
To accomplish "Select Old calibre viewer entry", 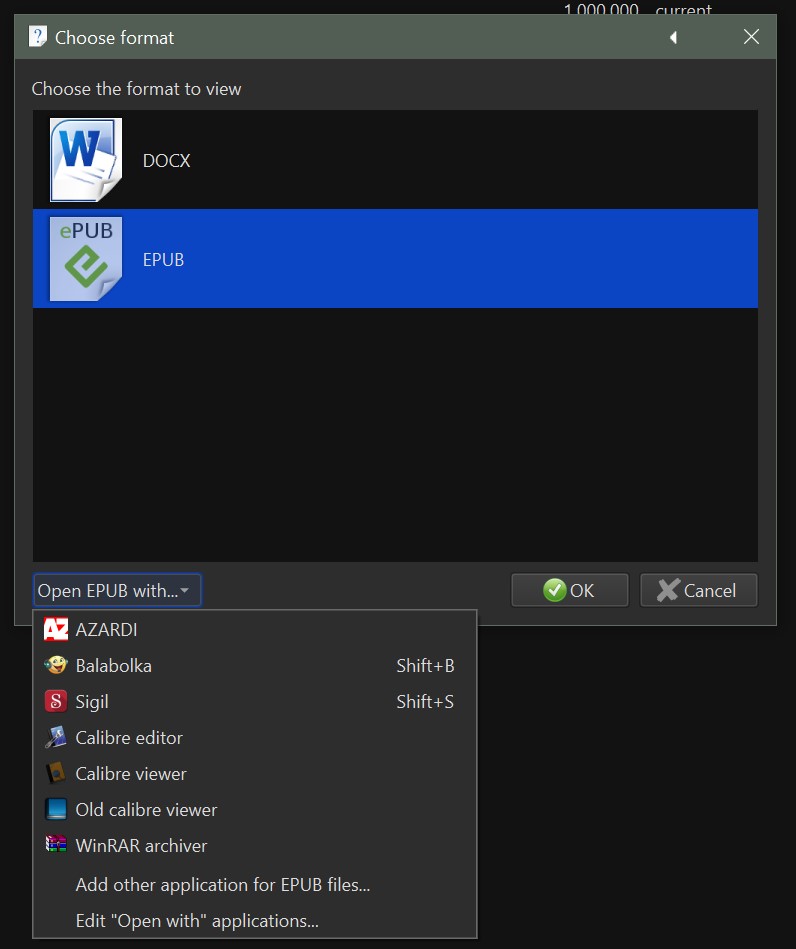I will [255, 809].
